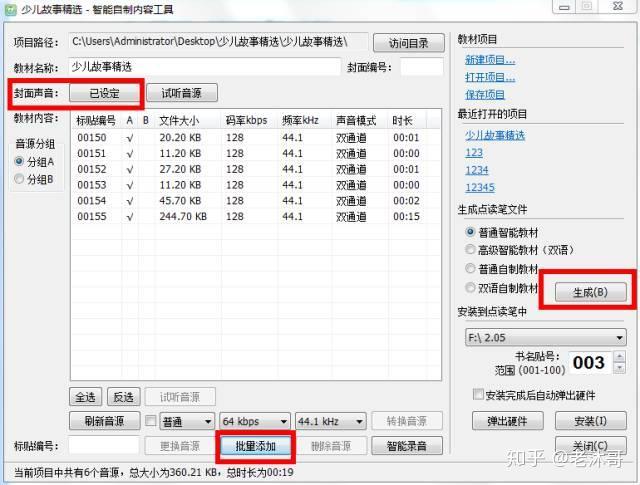Click 文件大小 column header

coord(181,120)
